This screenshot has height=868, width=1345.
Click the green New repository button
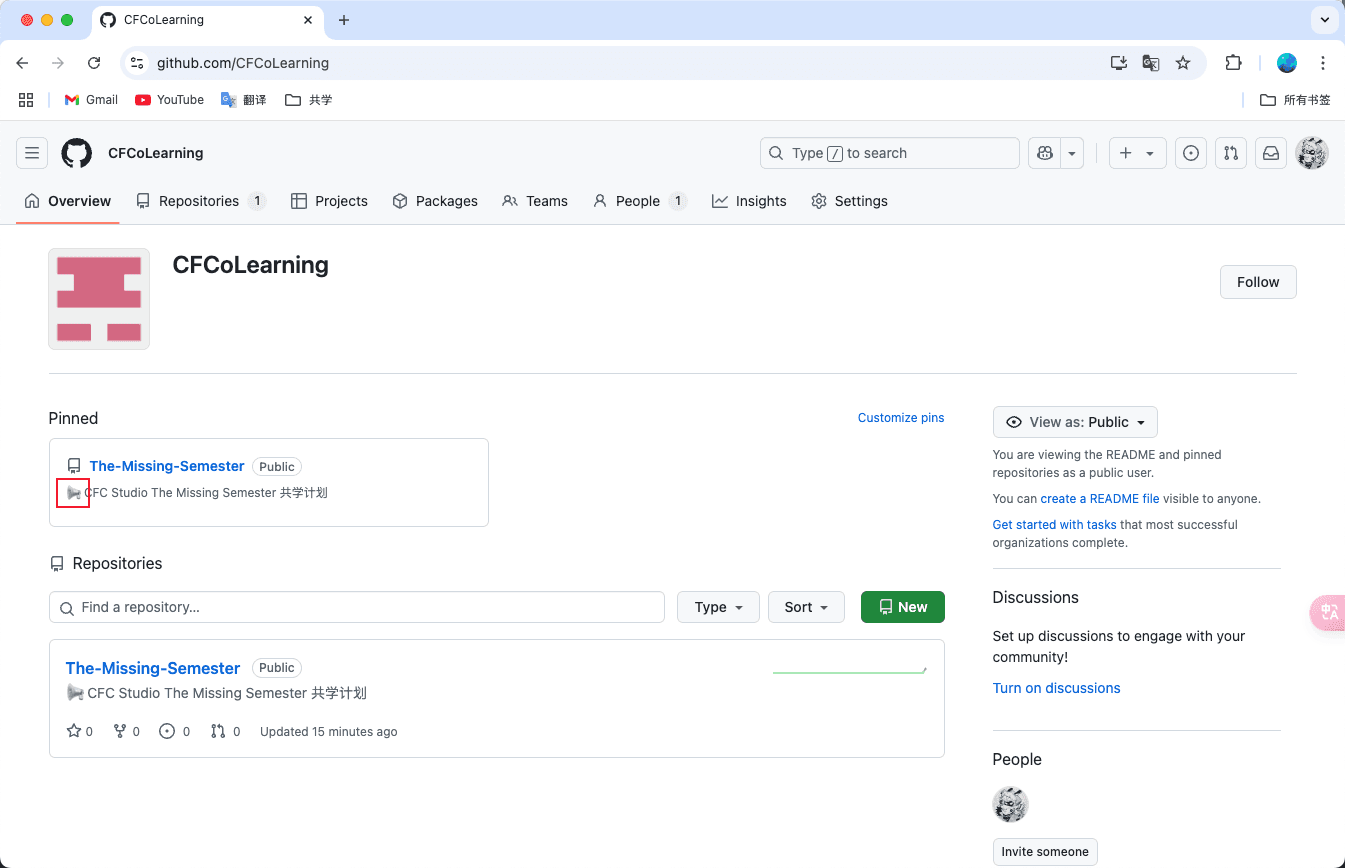point(902,607)
